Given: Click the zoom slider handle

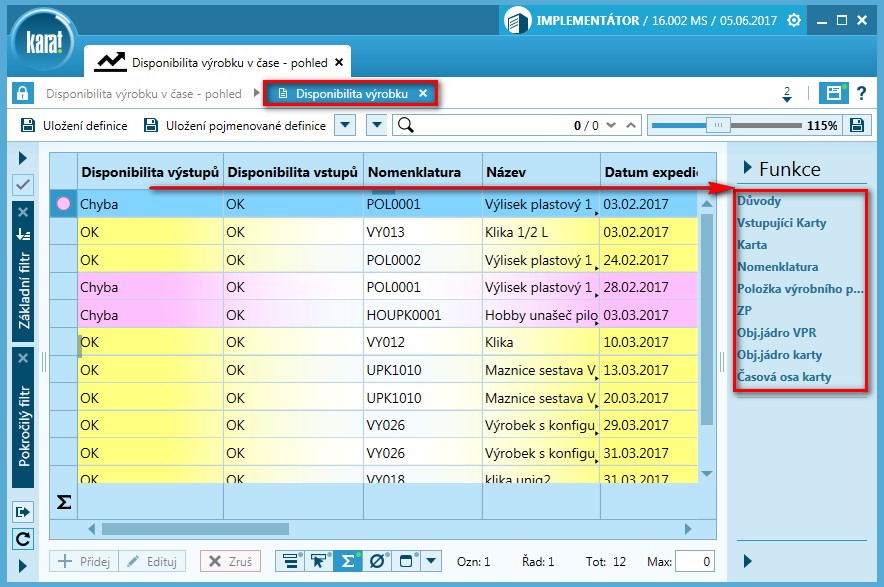Looking at the screenshot, I should 716,125.
